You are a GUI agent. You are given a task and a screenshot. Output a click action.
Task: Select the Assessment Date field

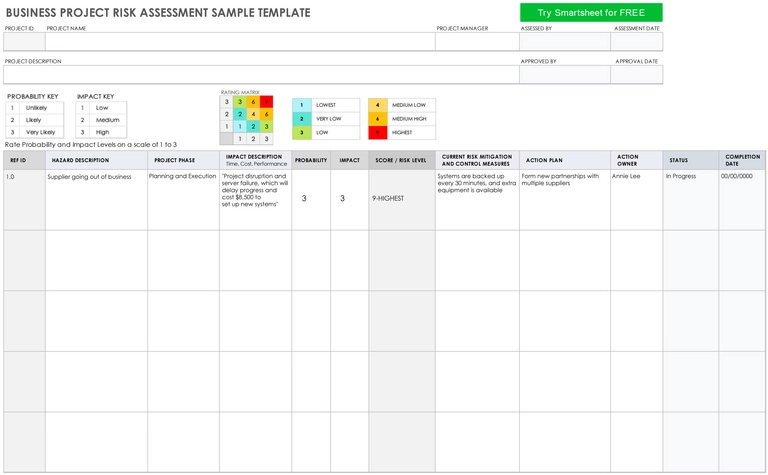[637, 42]
